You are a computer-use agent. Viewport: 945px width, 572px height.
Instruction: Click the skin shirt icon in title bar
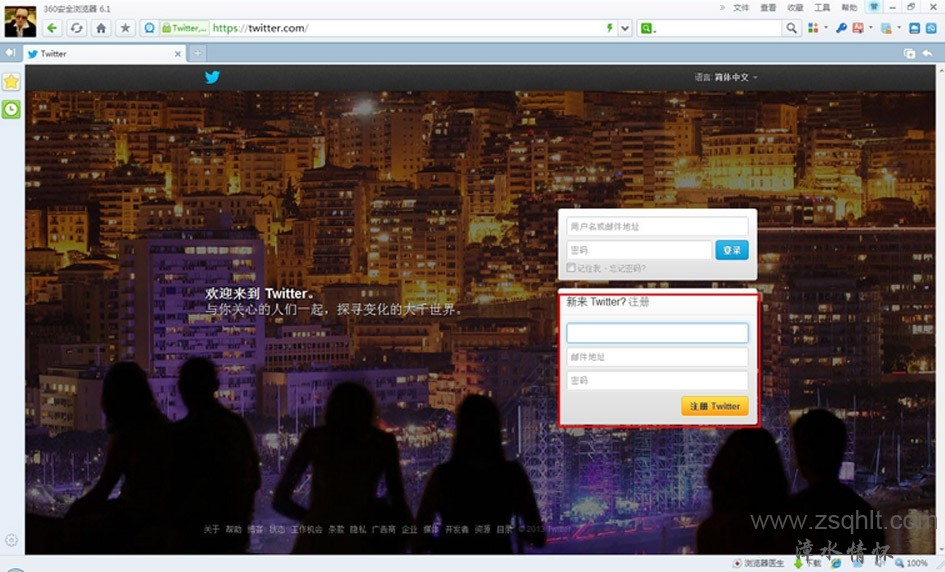(x=873, y=7)
